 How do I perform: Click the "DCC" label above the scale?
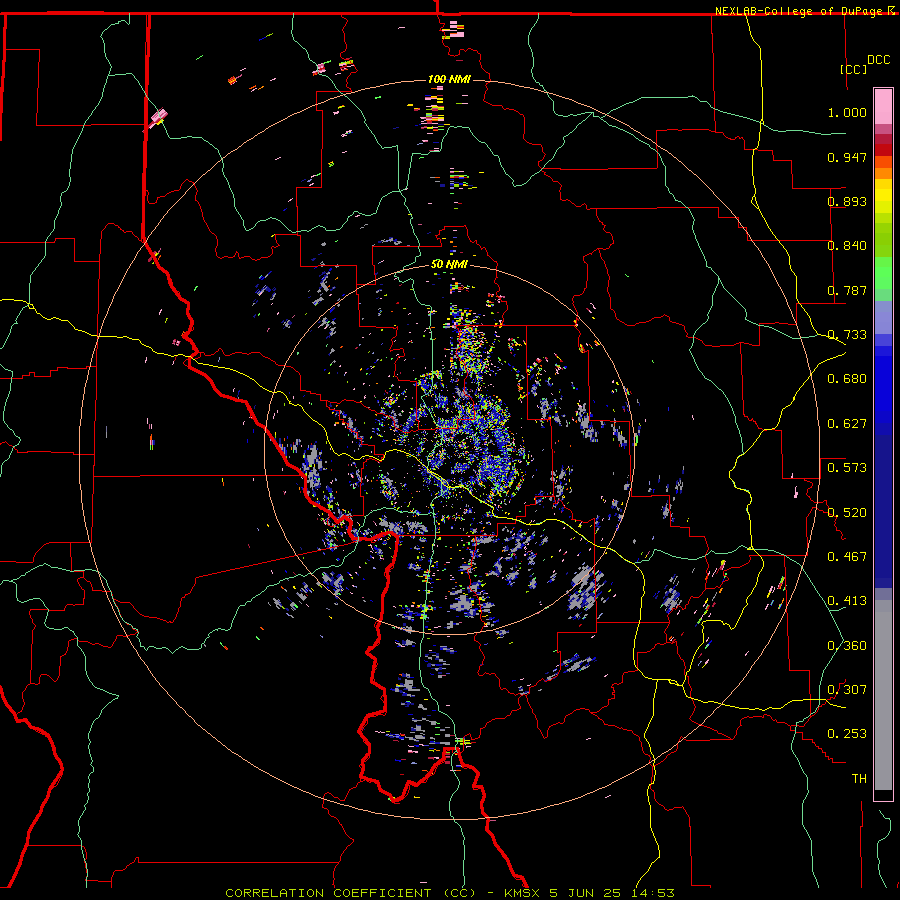coord(878,60)
